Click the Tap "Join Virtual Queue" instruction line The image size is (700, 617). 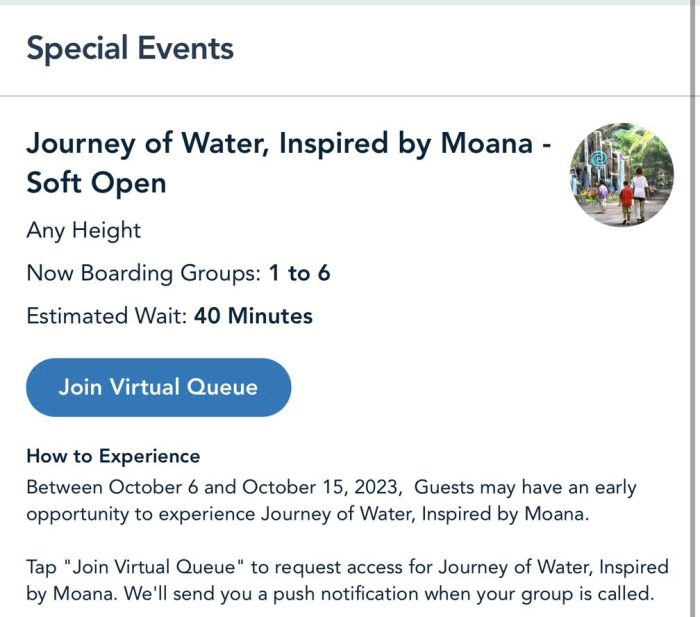click(x=347, y=567)
